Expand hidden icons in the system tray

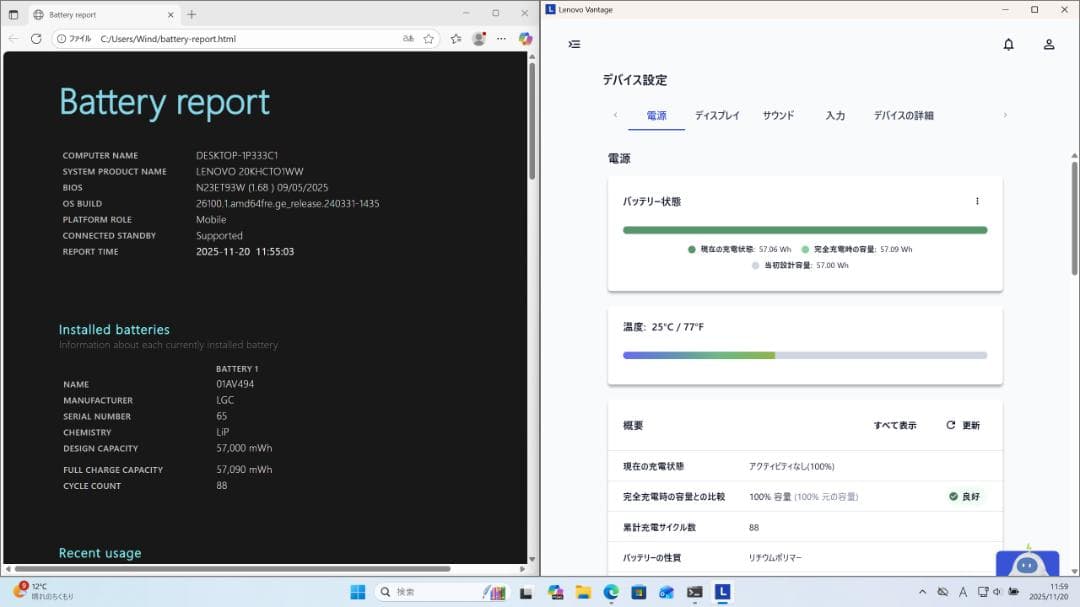pyautogui.click(x=922, y=593)
